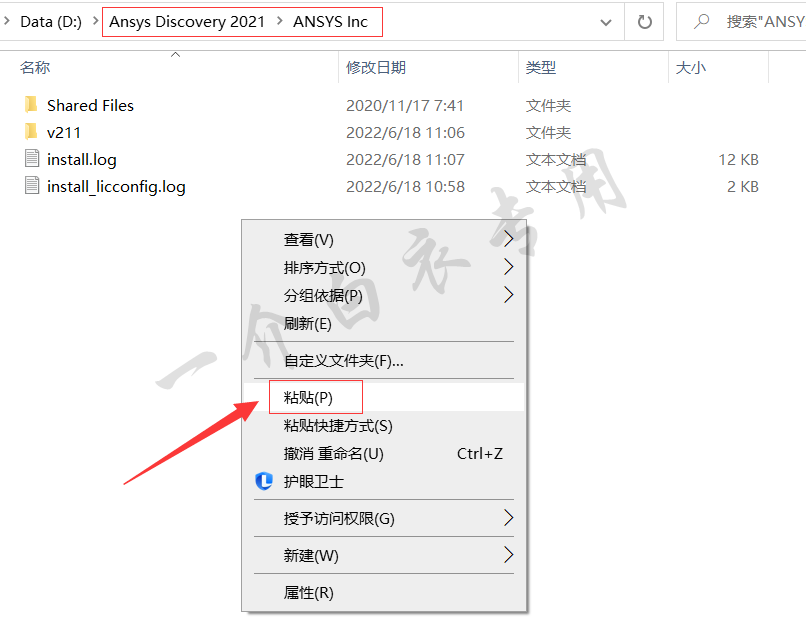This screenshot has height=633, width=806.
Task: Click the Ctrl+Z shortcut text
Action: point(480,454)
